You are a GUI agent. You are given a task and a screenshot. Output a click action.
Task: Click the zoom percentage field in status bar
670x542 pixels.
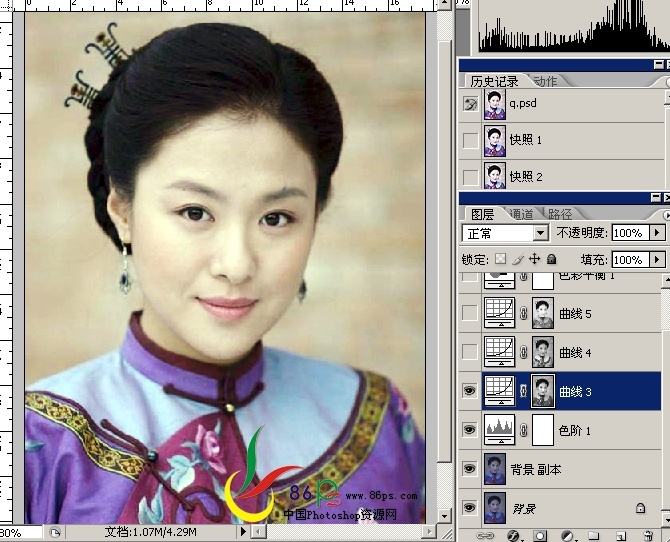[19, 533]
